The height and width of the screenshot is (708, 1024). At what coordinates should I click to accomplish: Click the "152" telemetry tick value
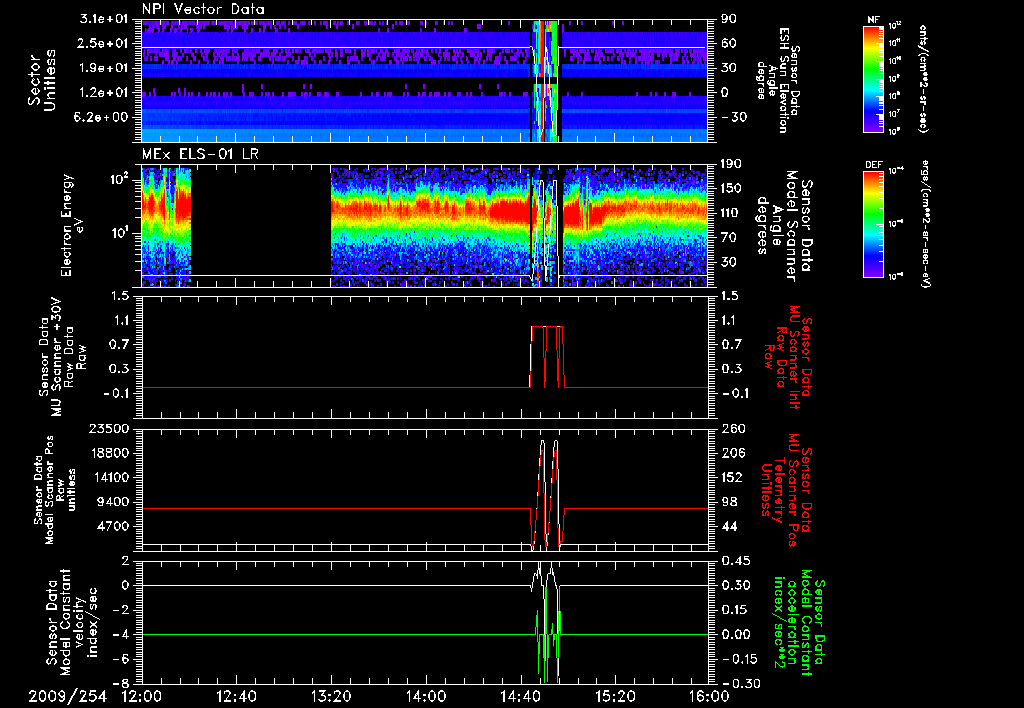pyautogui.click(x=732, y=477)
